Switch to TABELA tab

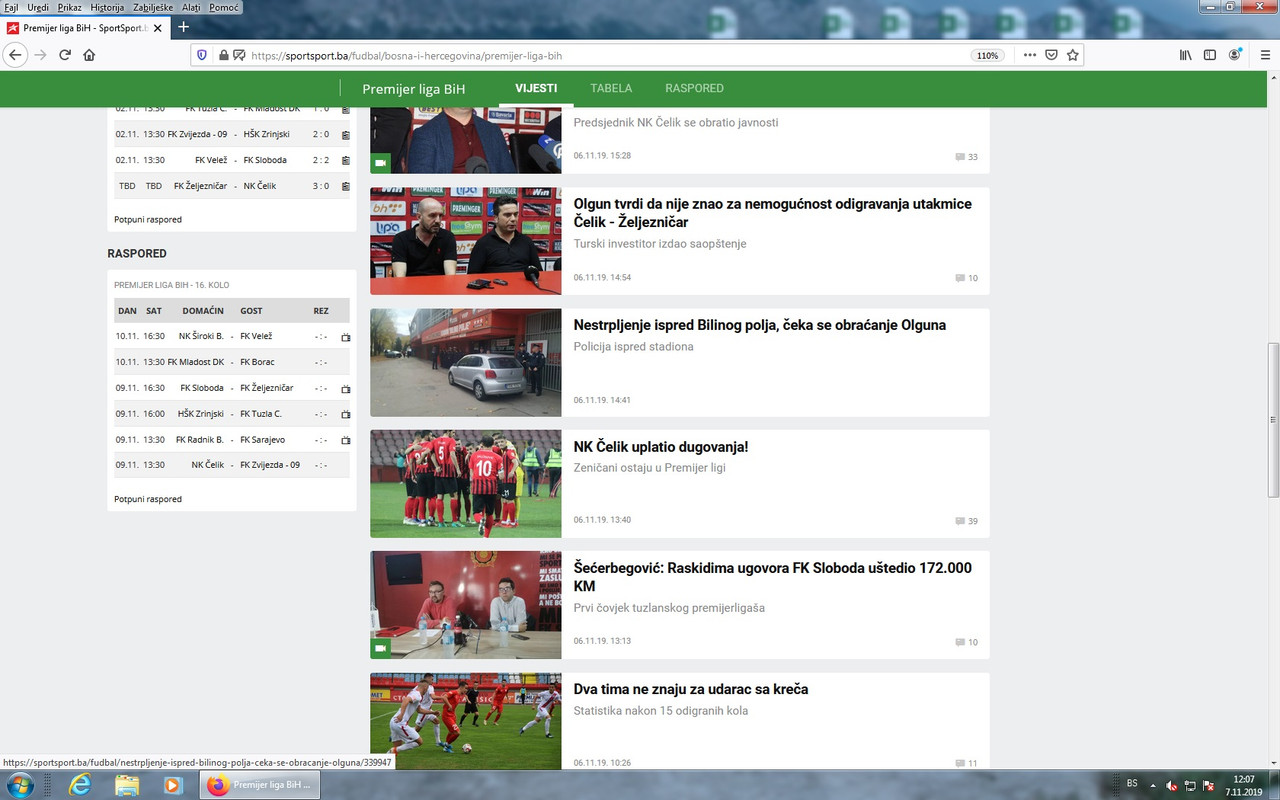[x=611, y=88]
